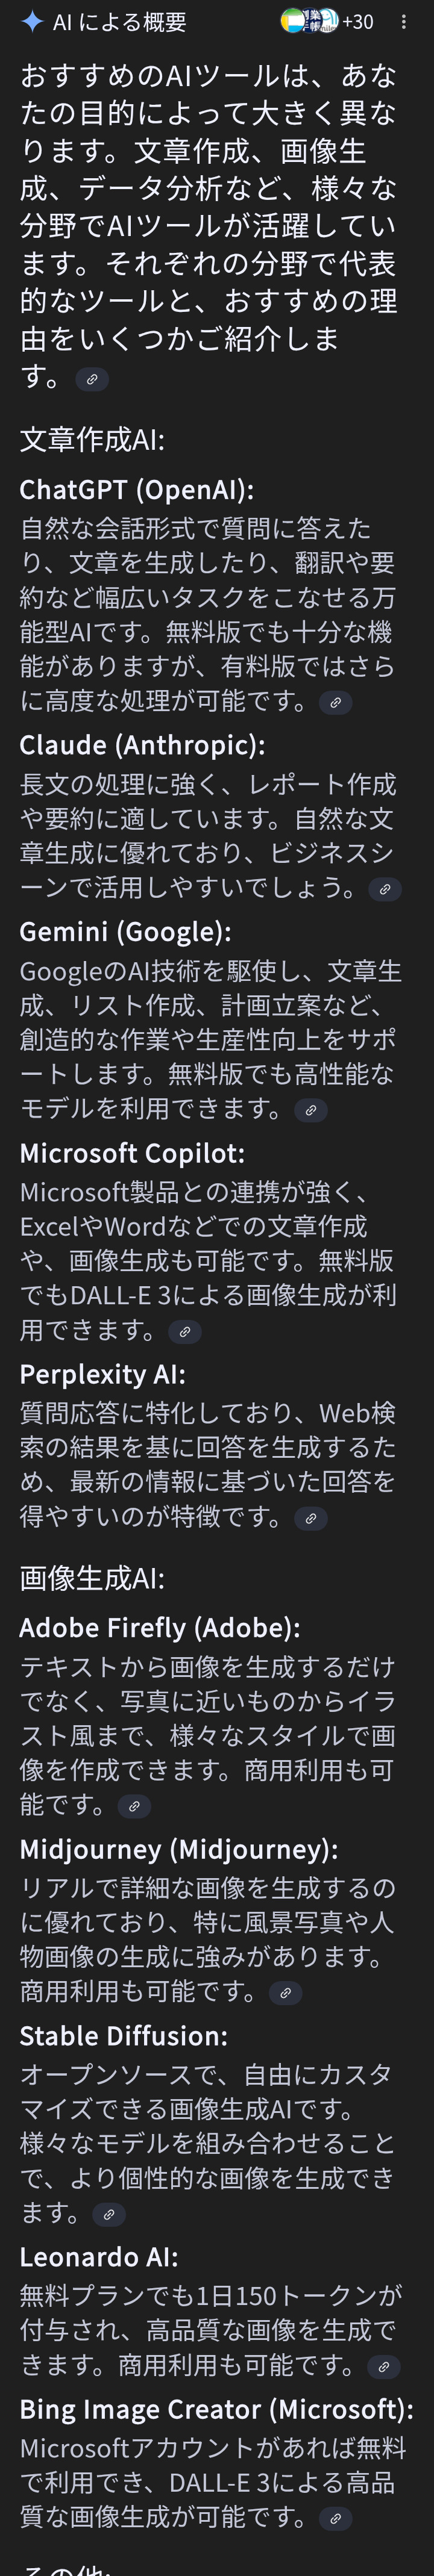Click link icon after the intro paragraph
The height and width of the screenshot is (2576, 434).
click(x=92, y=380)
